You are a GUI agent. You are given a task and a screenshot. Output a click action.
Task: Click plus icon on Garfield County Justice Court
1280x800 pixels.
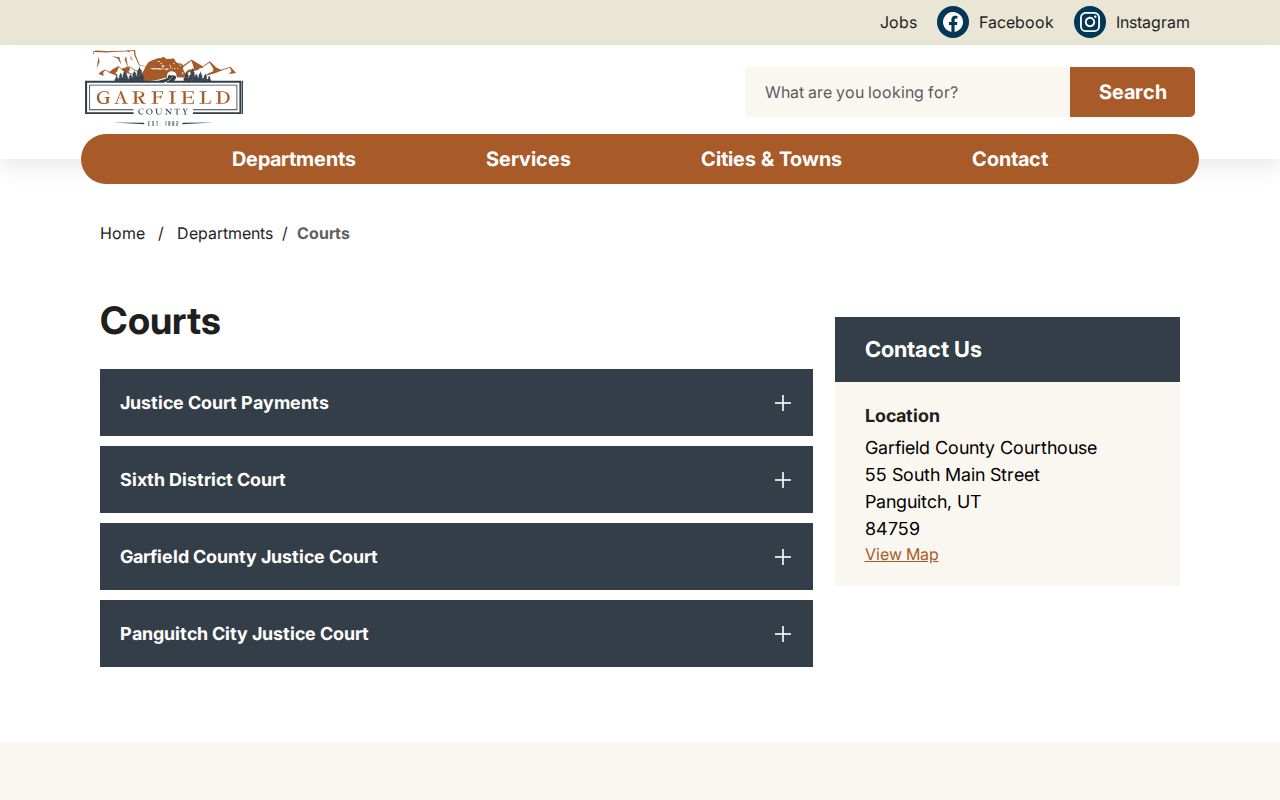coord(783,557)
